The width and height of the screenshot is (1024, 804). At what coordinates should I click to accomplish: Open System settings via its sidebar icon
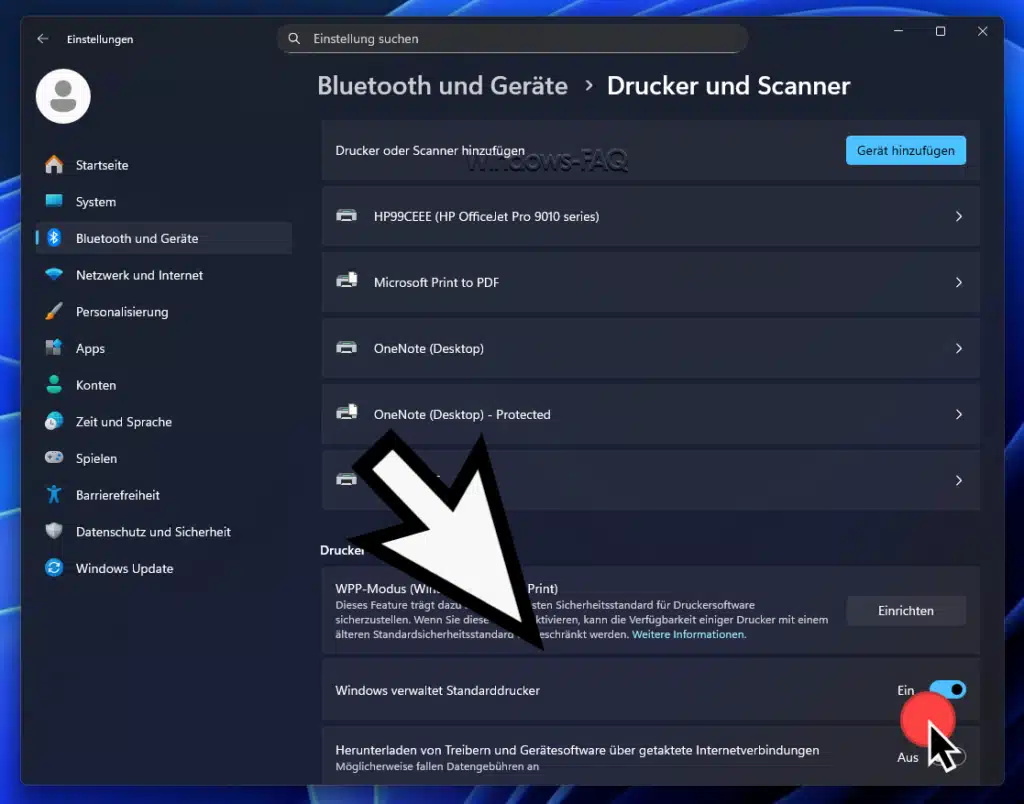(51, 202)
